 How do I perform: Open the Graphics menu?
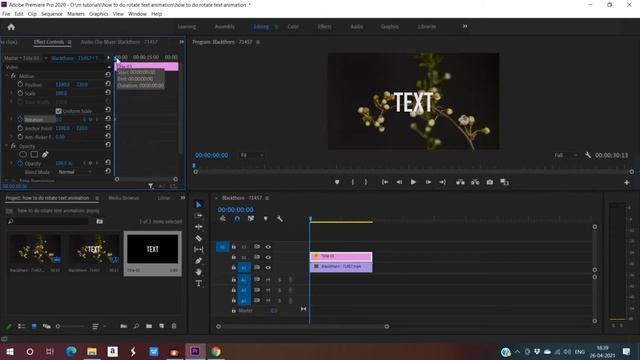pyautogui.click(x=99, y=14)
